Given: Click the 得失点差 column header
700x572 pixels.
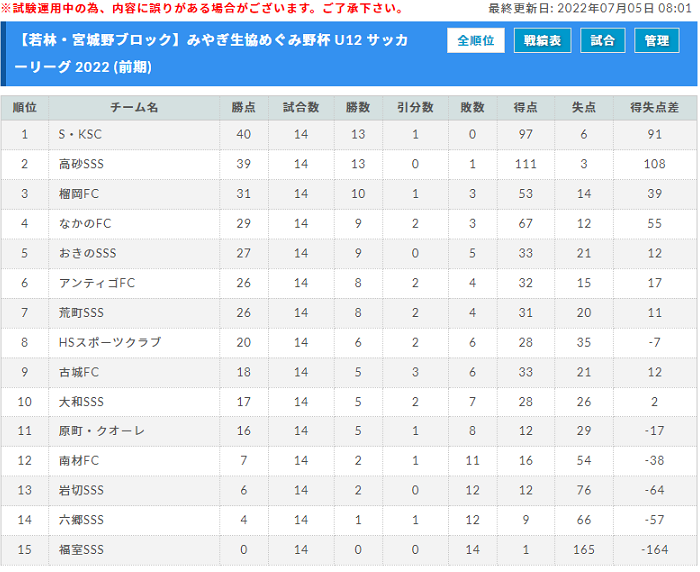Looking at the screenshot, I should (x=655, y=108).
